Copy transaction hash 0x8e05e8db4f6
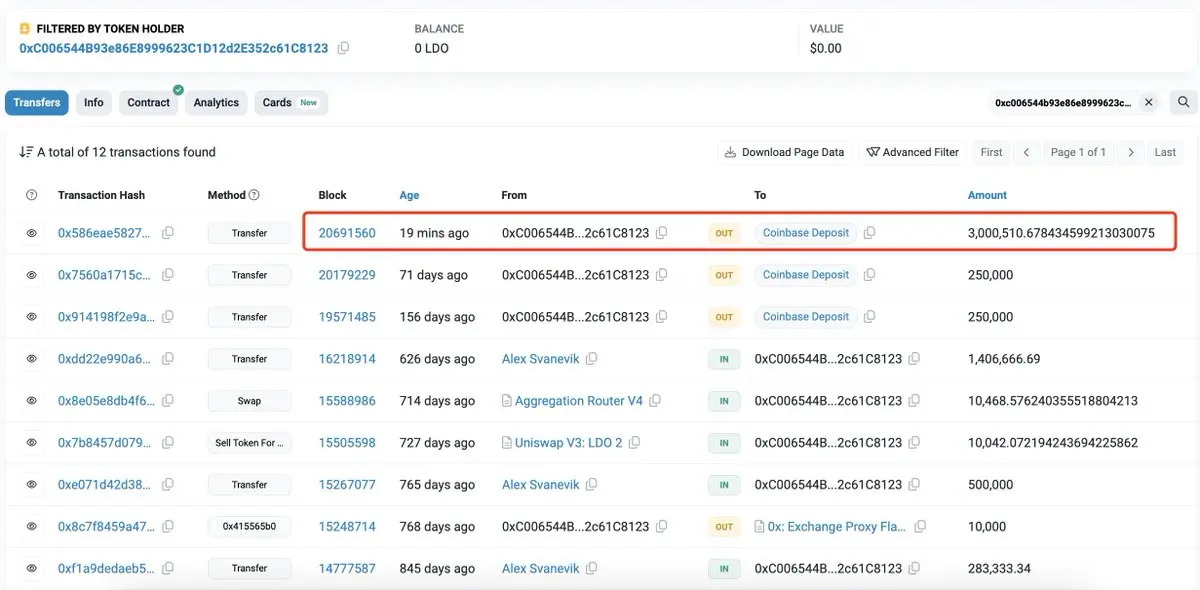Viewport: 1200px width, 590px height. [168, 401]
